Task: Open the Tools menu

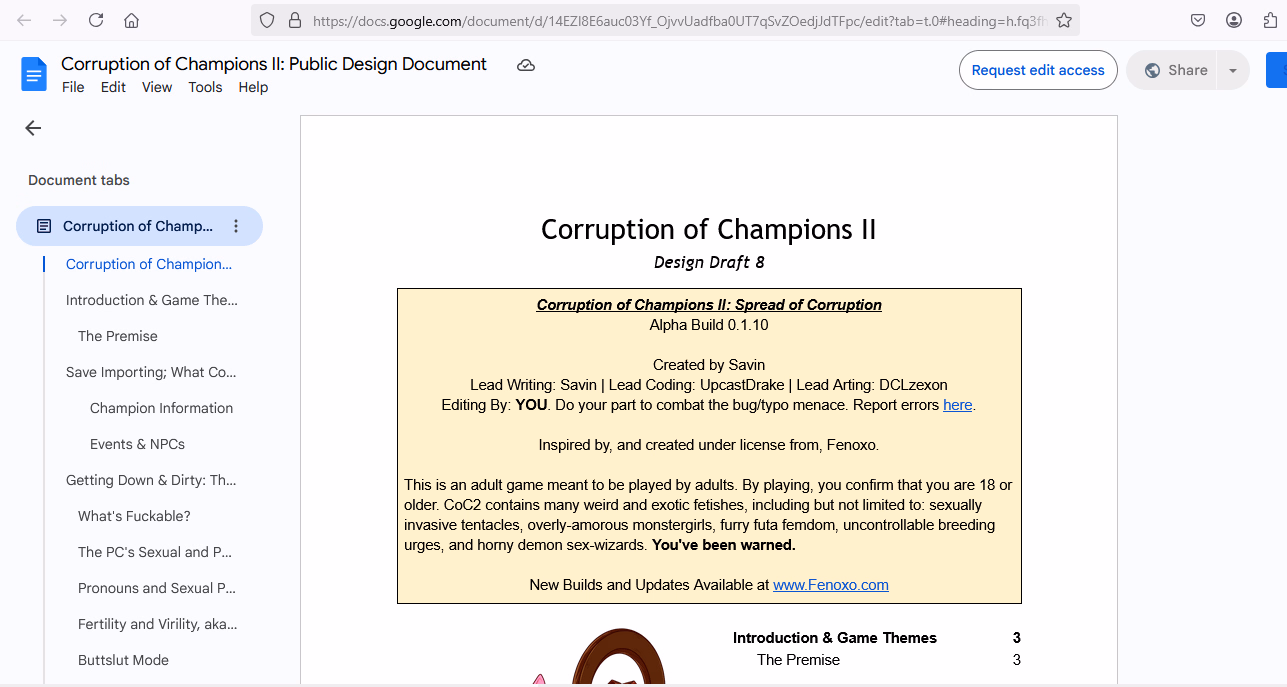Action: (x=205, y=87)
